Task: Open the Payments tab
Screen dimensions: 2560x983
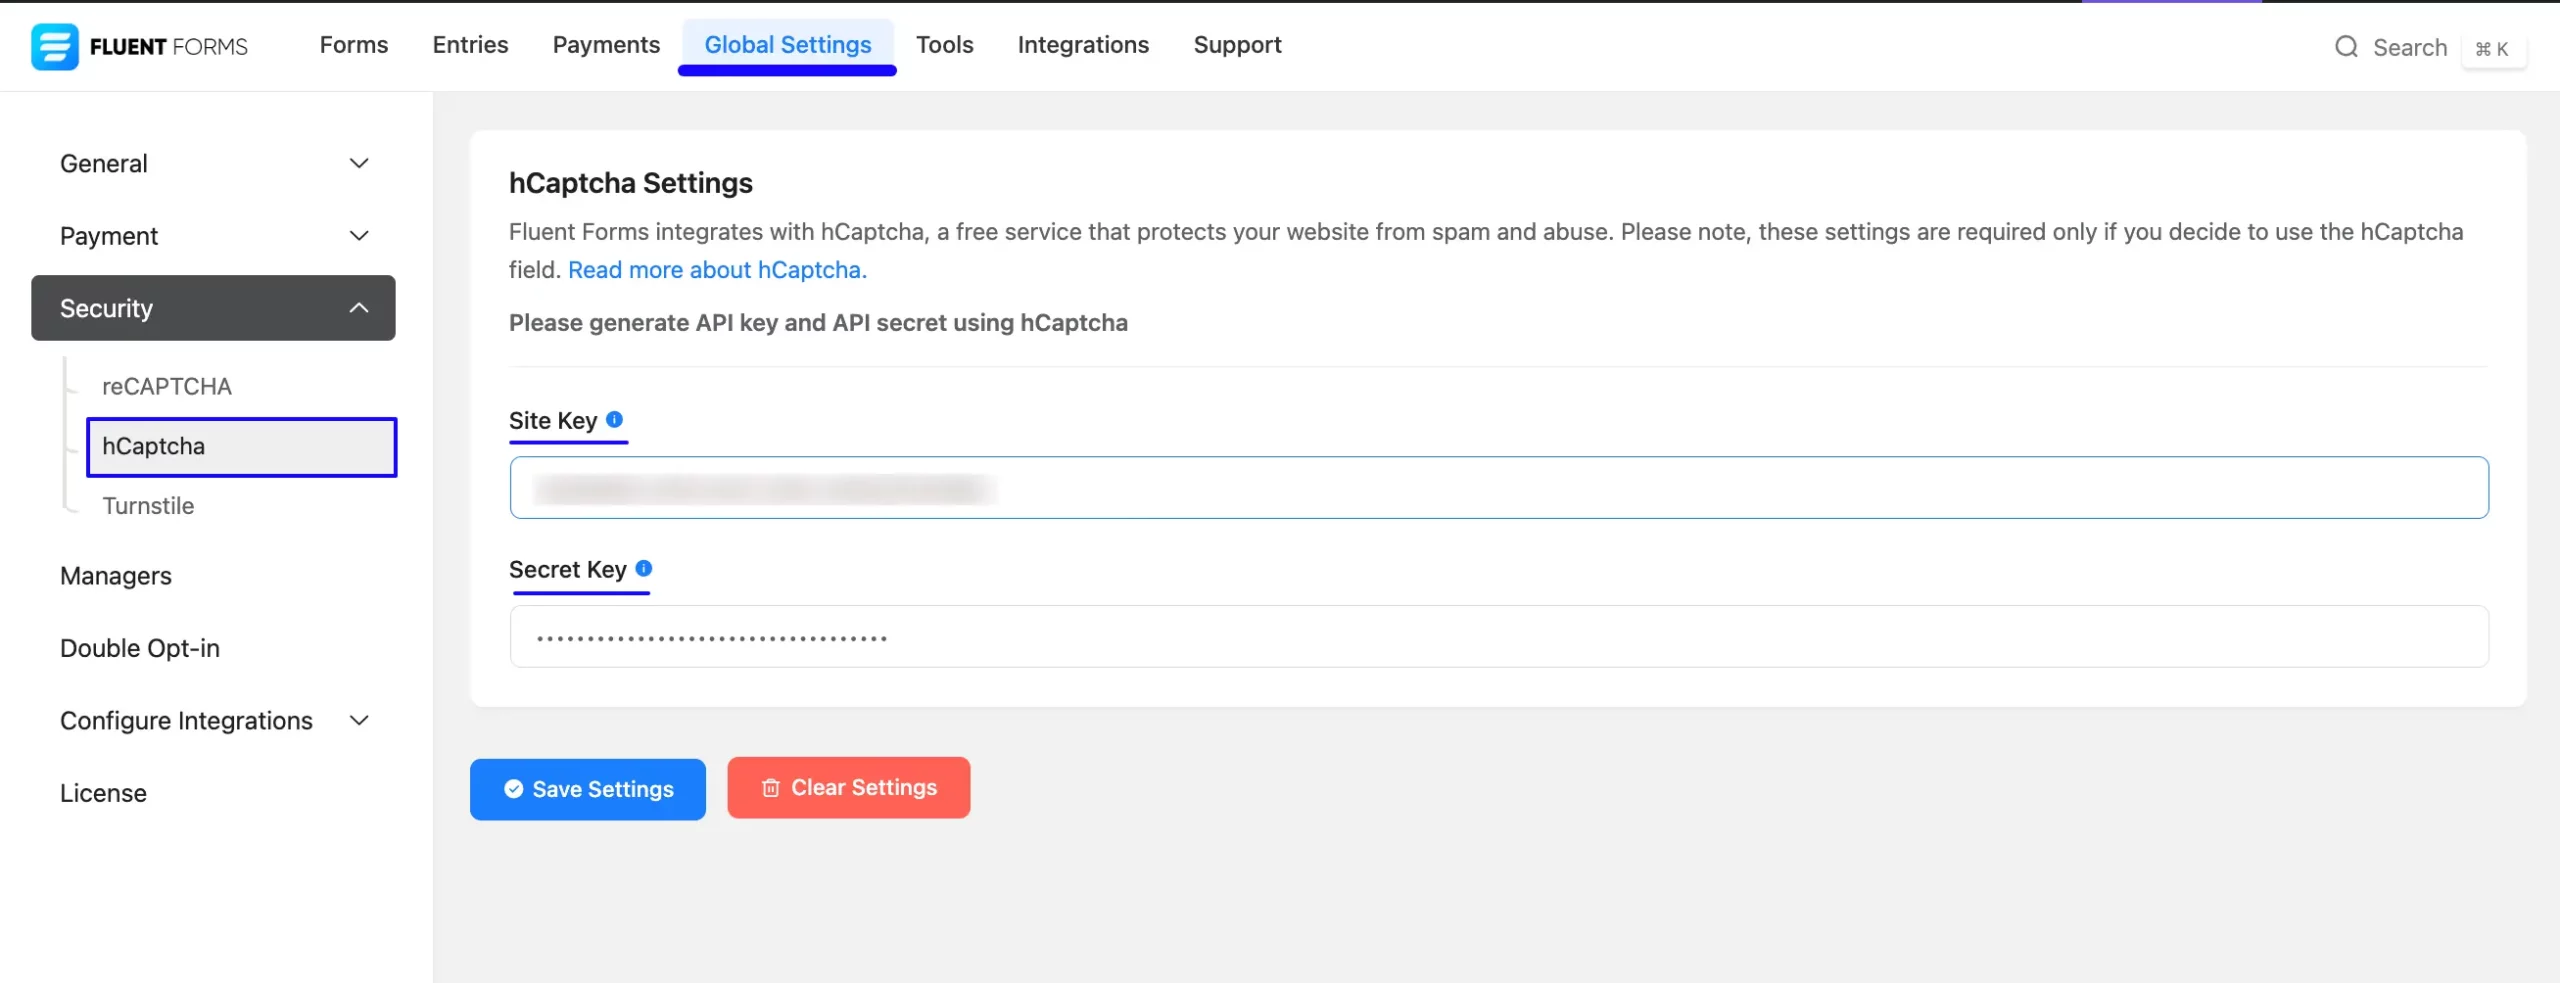Action: (606, 45)
